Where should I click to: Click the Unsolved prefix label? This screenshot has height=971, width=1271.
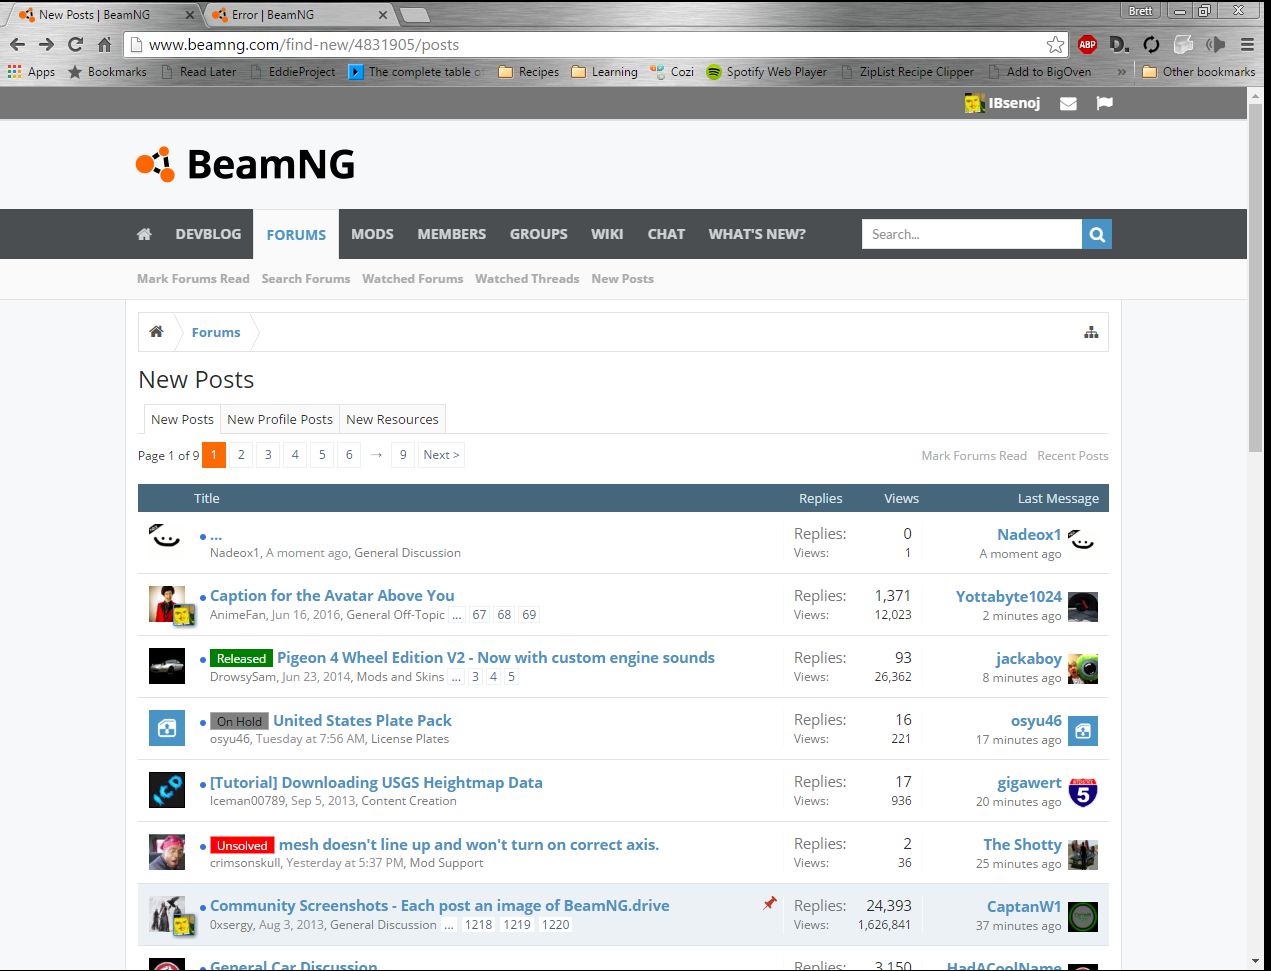coord(242,846)
